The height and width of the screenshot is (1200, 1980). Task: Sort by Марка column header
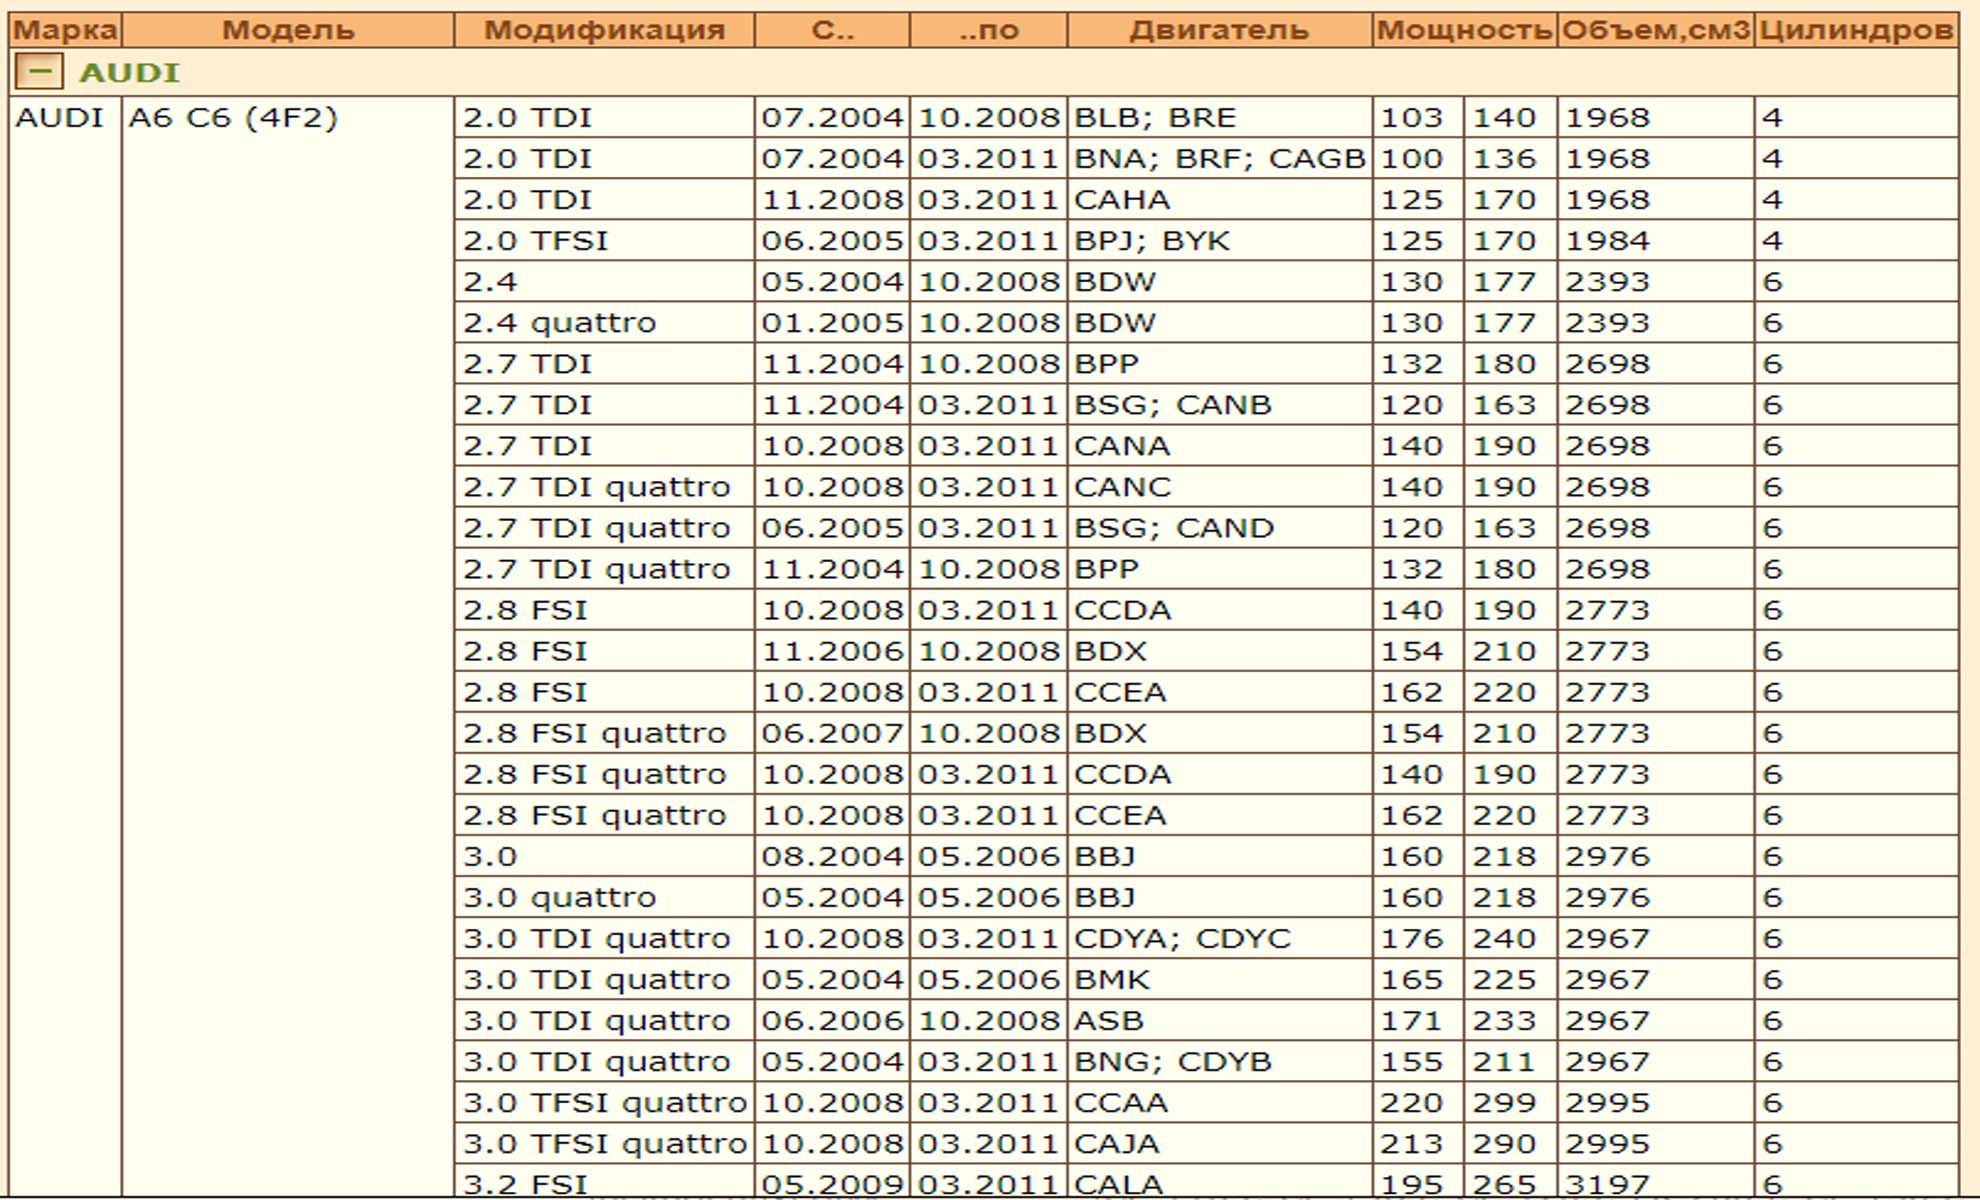coord(65,30)
